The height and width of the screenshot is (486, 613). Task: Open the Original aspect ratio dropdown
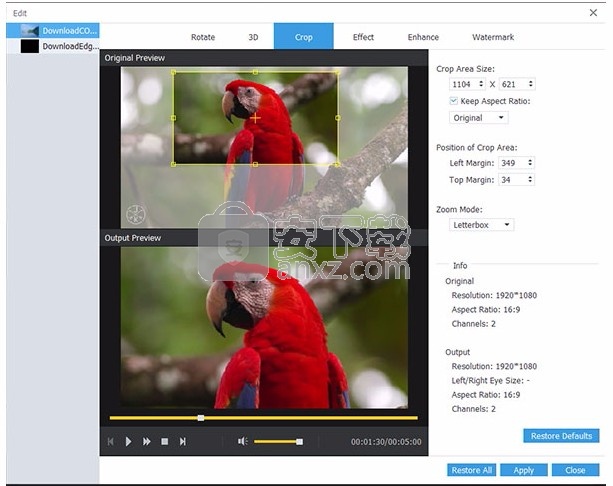[479, 118]
